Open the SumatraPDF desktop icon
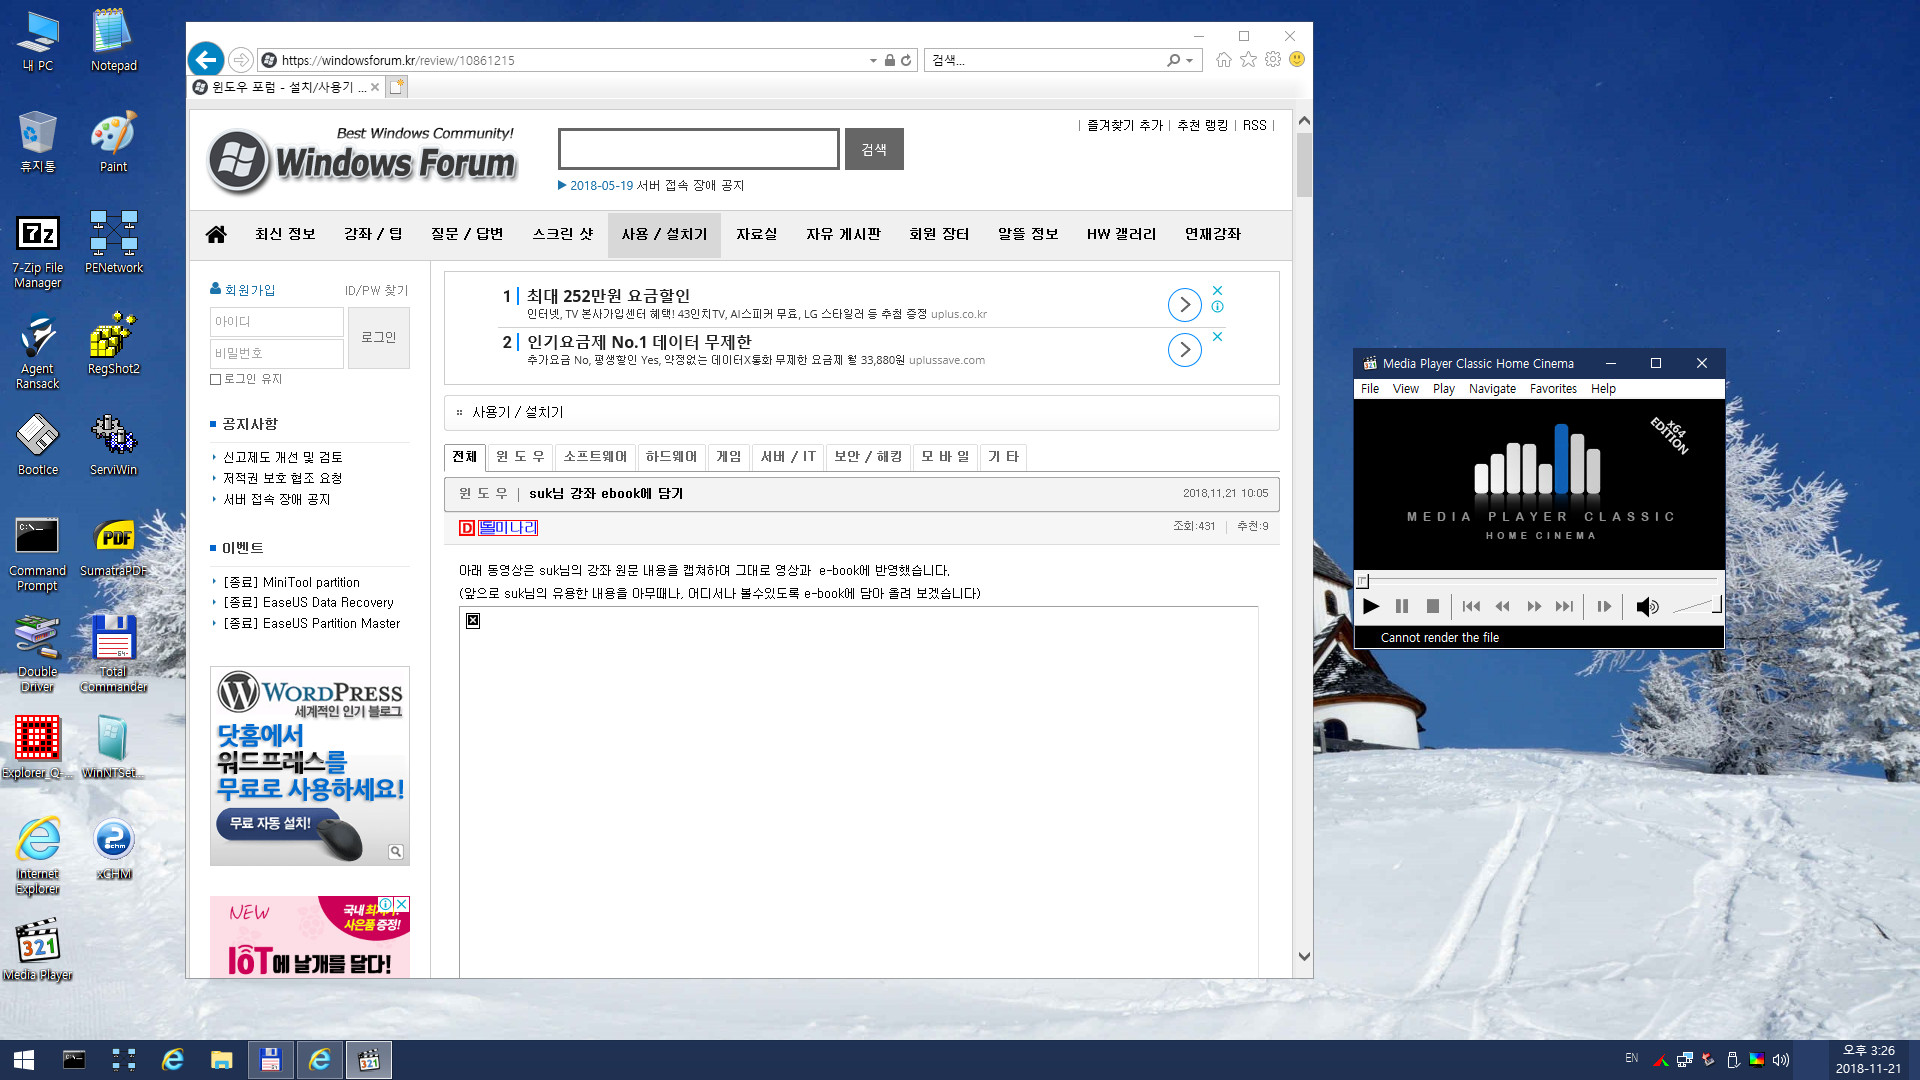 click(x=114, y=546)
